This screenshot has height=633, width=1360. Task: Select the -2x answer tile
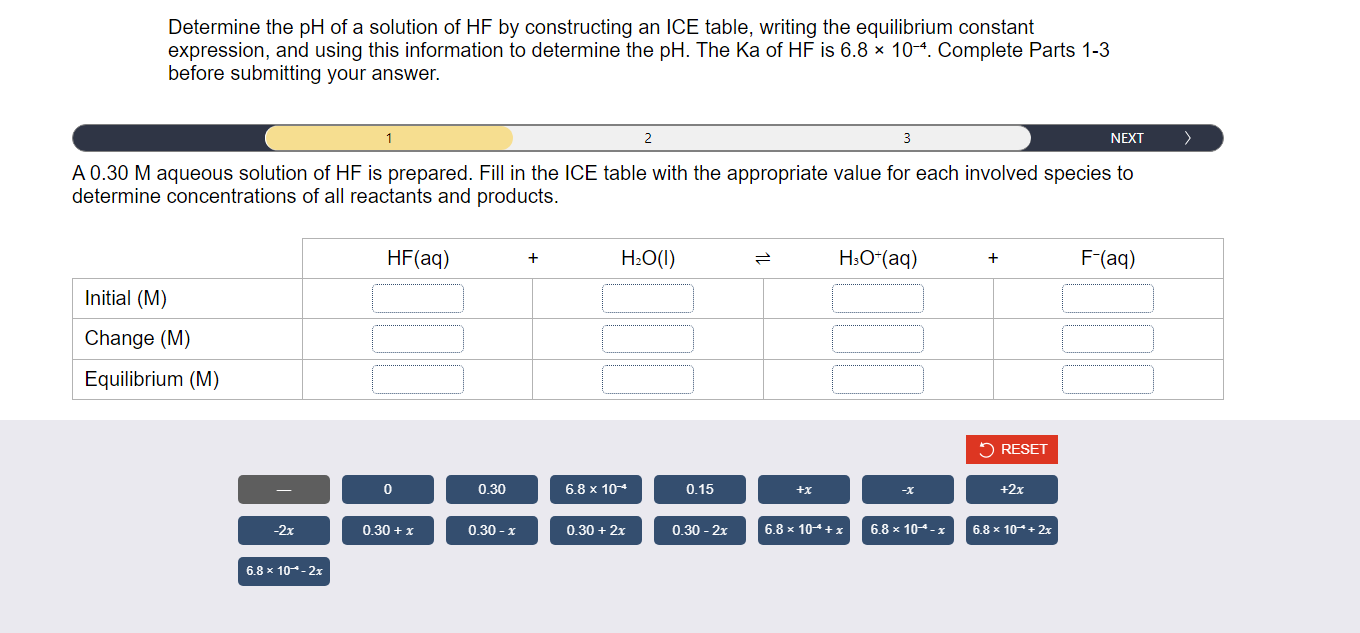pyautogui.click(x=284, y=530)
